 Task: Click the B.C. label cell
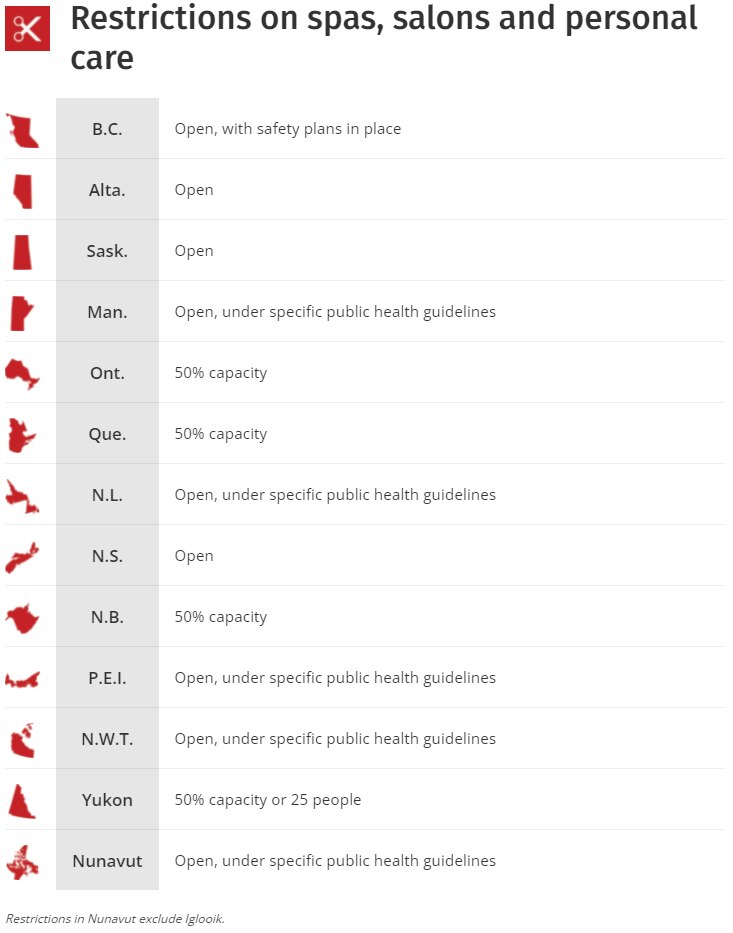click(107, 129)
